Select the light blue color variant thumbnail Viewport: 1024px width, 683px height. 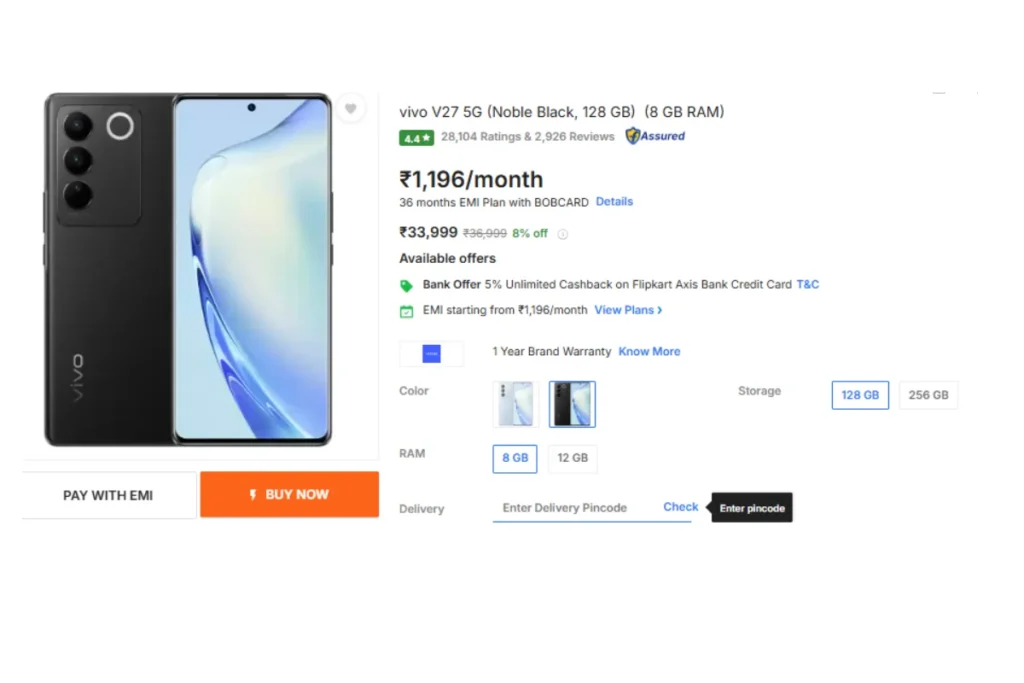point(515,404)
